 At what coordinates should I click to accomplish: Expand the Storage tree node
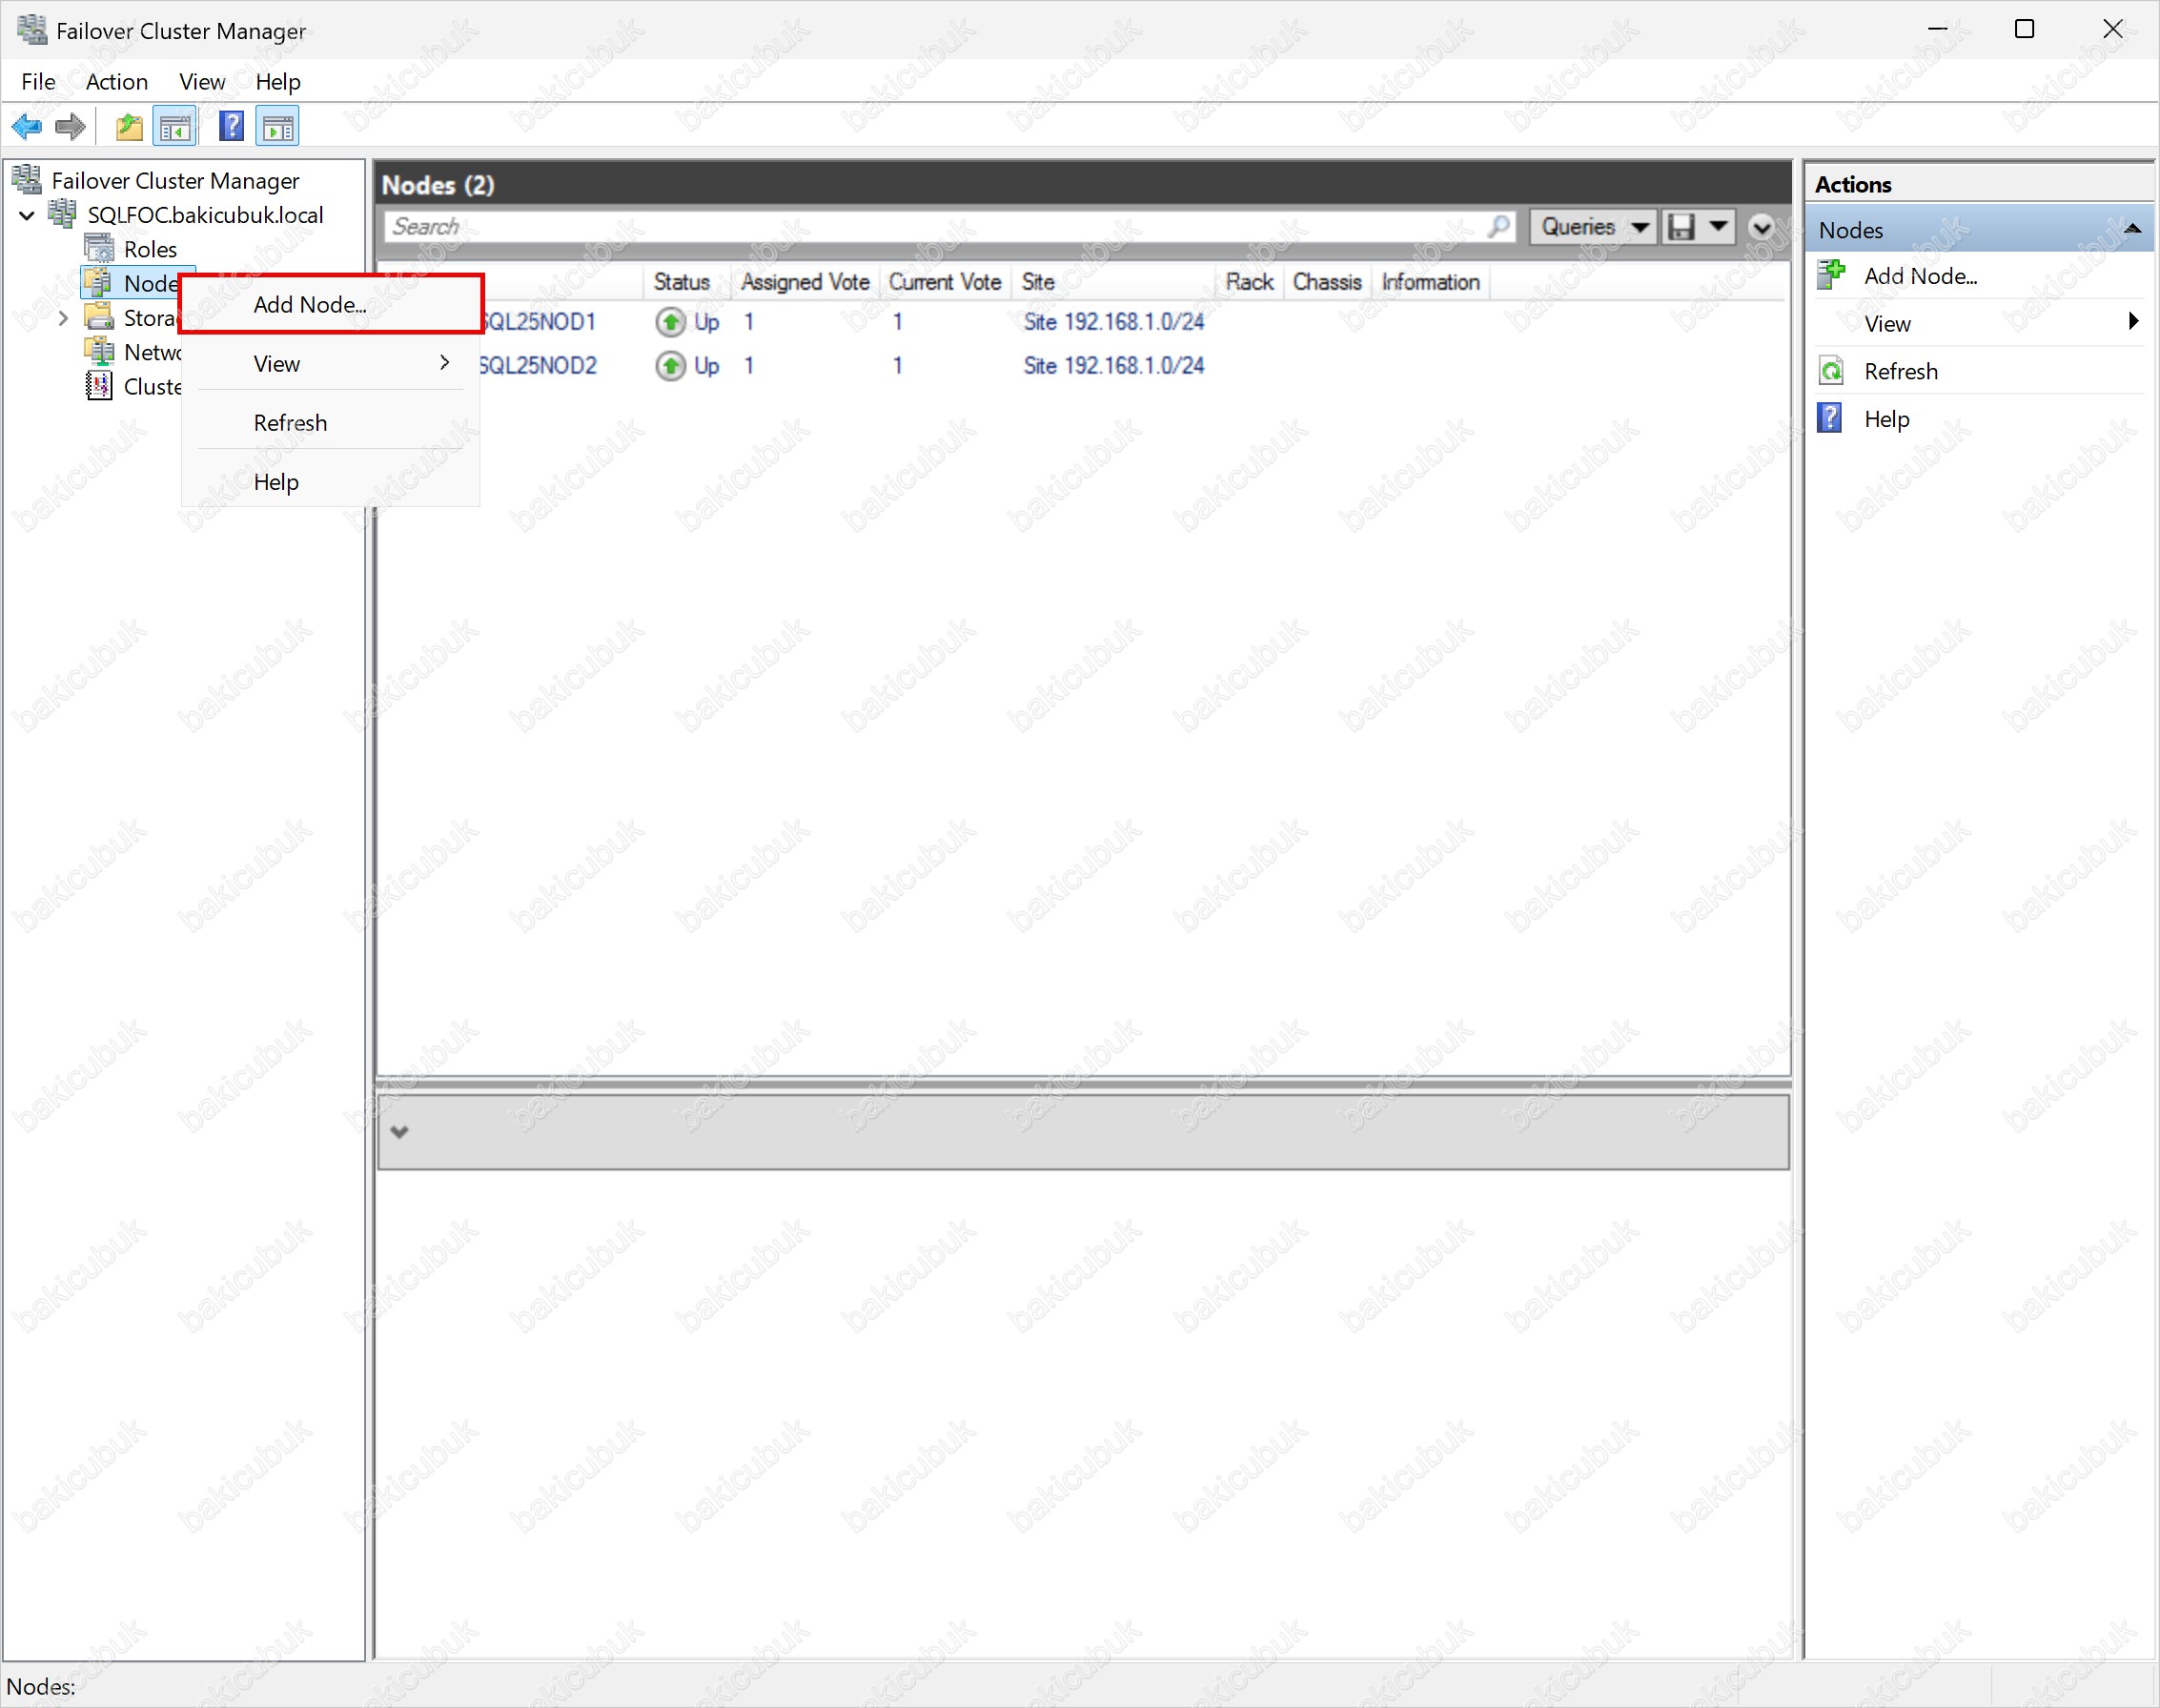[63, 318]
